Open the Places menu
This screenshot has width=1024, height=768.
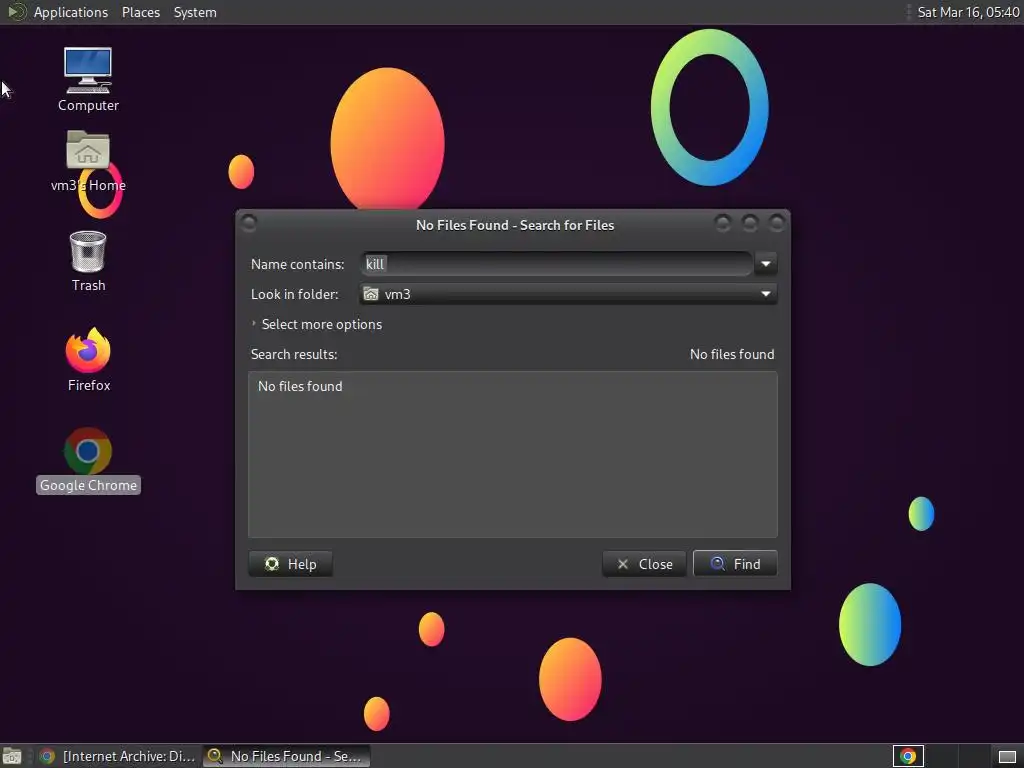pyautogui.click(x=140, y=12)
